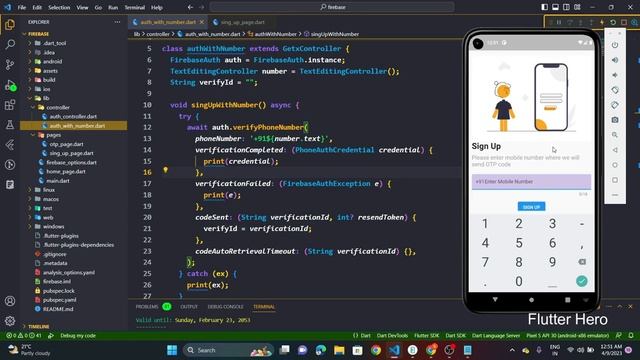Click the emulator screenshot camera button
Screen dimensions: 640x360
615,120
